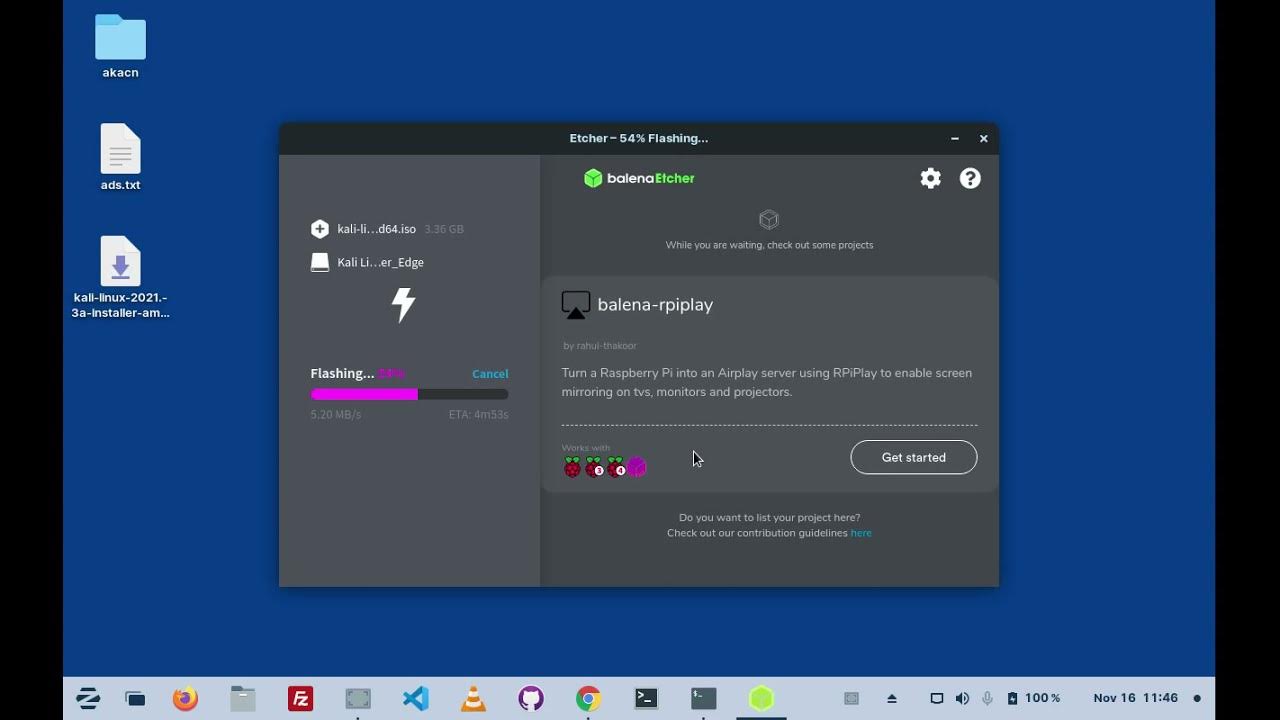Click the flash lightning bolt icon
1280x720 pixels.
(403, 304)
